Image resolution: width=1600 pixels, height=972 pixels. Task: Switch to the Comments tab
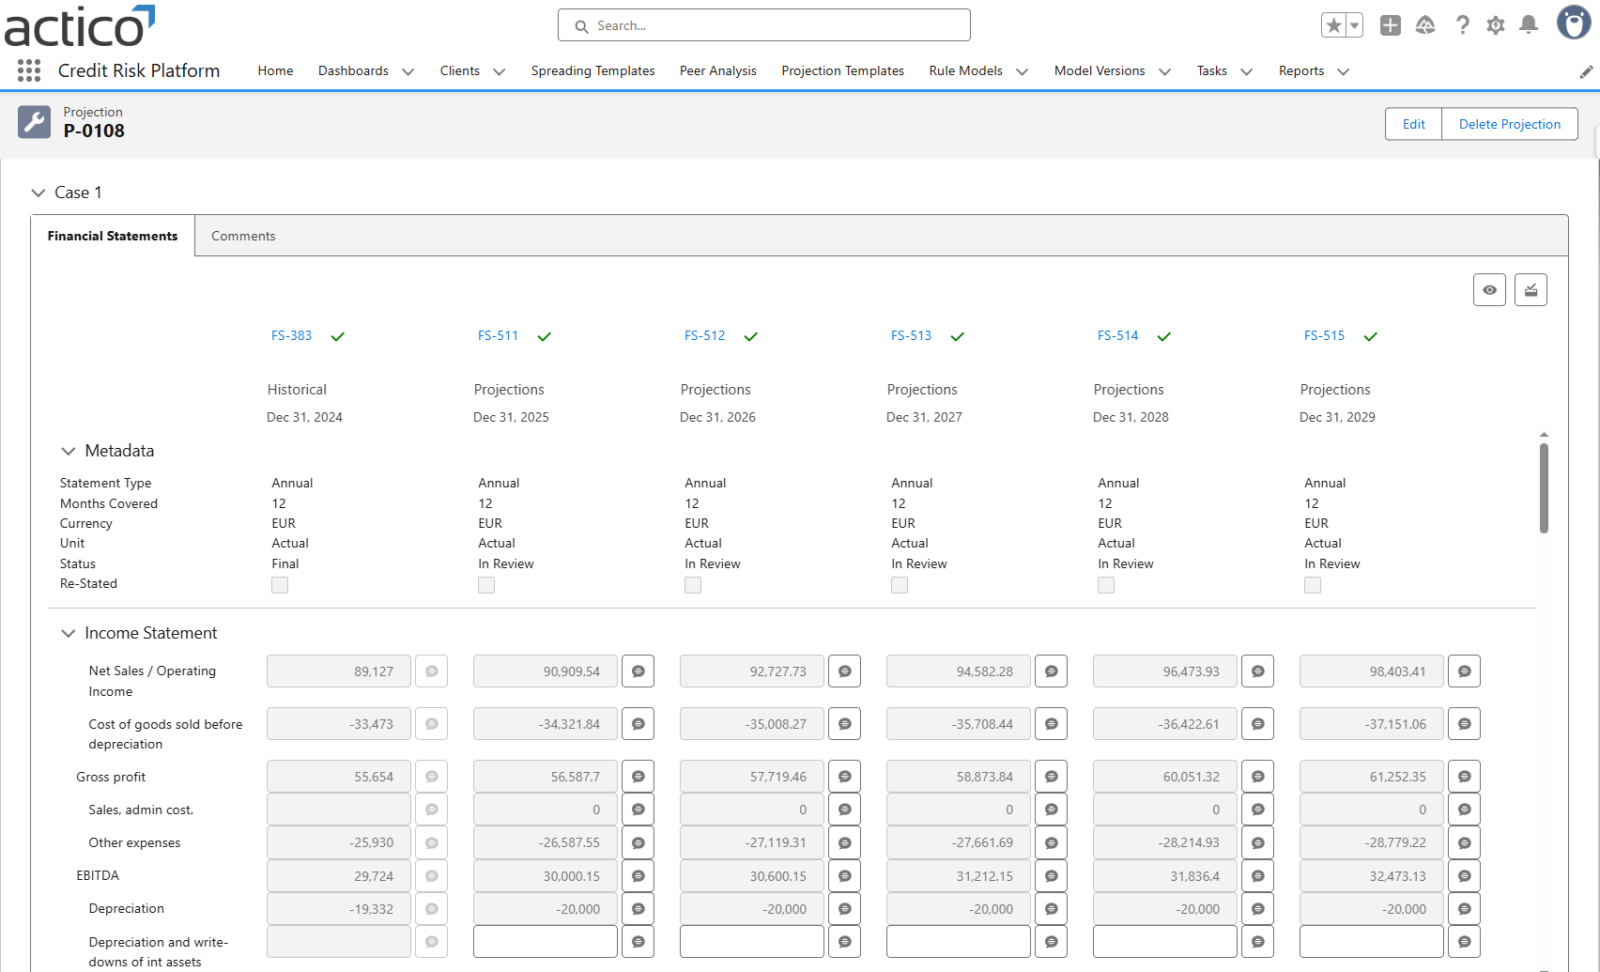tap(243, 235)
